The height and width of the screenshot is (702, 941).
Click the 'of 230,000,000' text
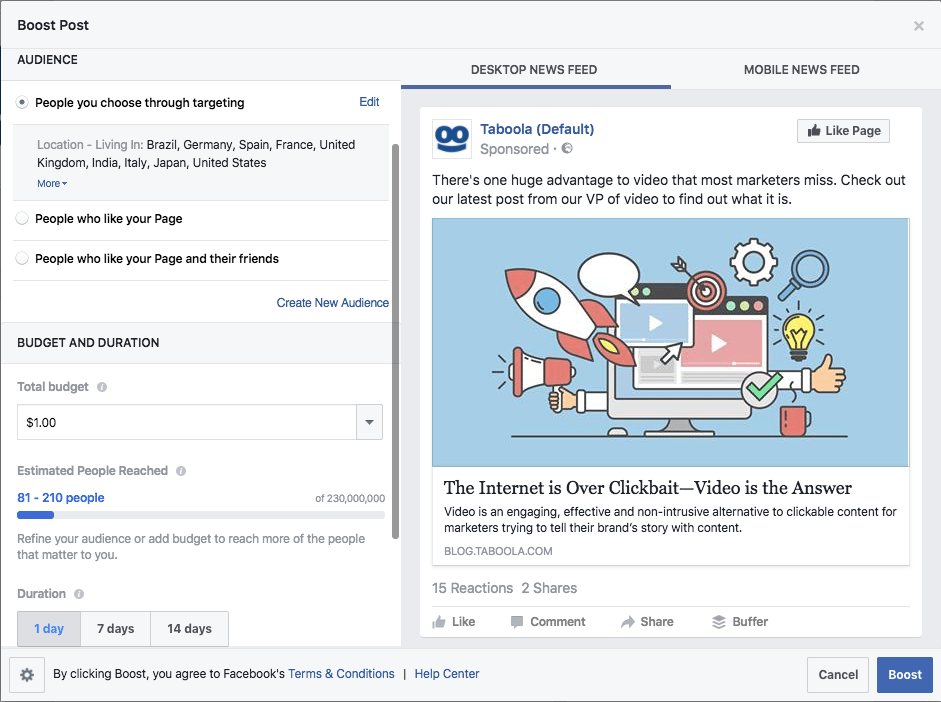coord(350,499)
